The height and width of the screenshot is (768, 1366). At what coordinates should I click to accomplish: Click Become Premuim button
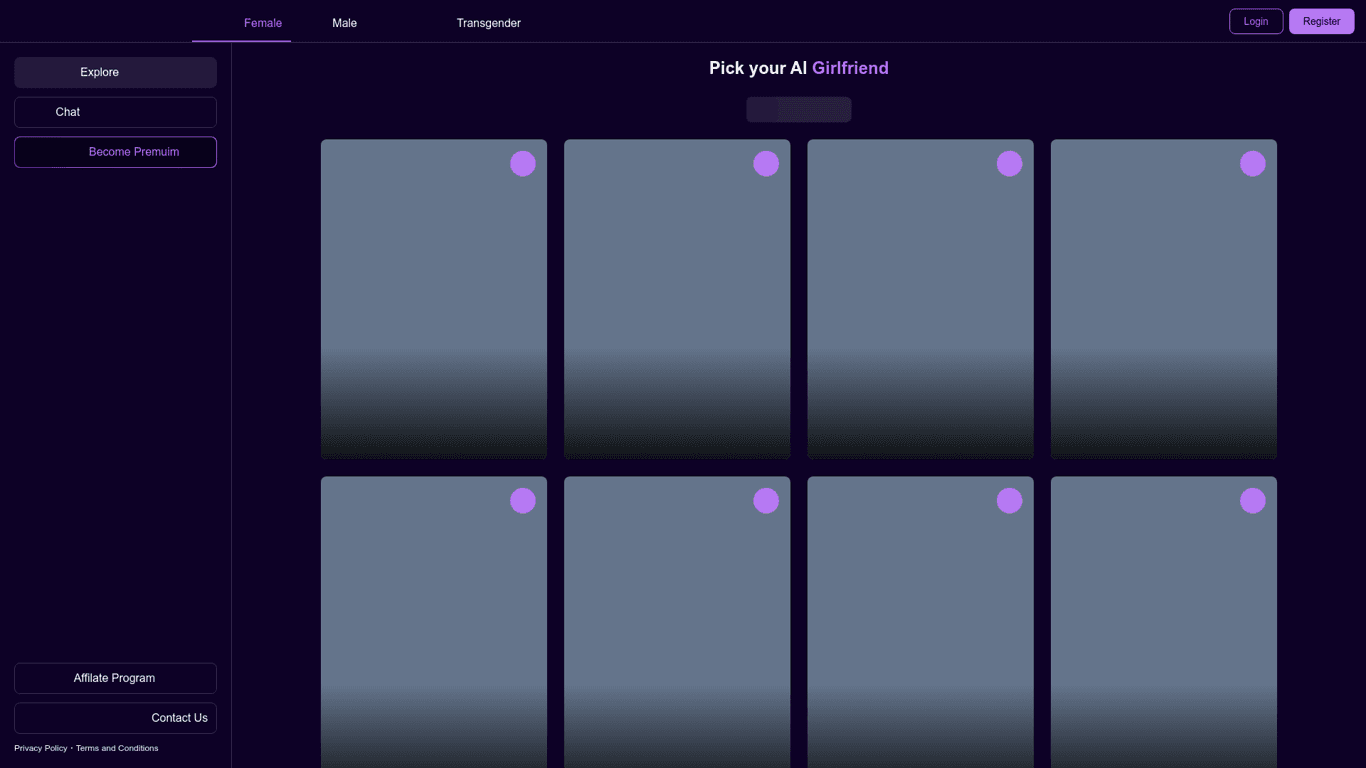[115, 152]
